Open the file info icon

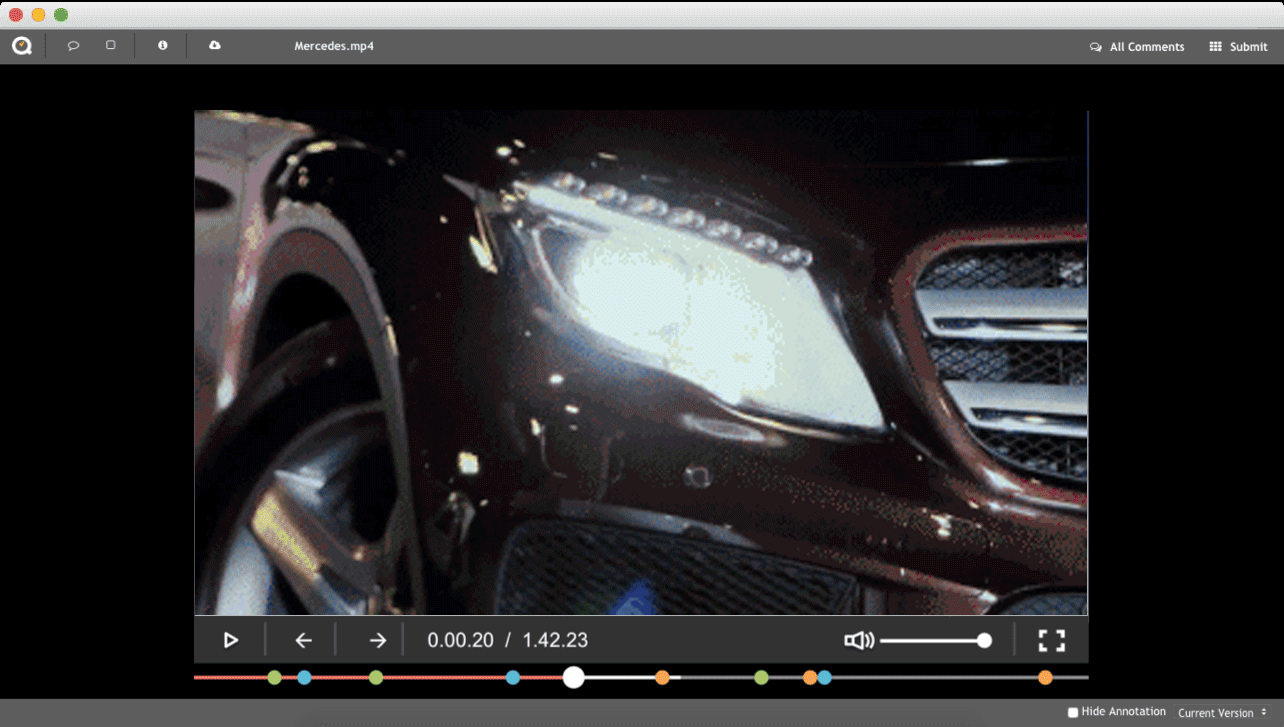coord(163,45)
